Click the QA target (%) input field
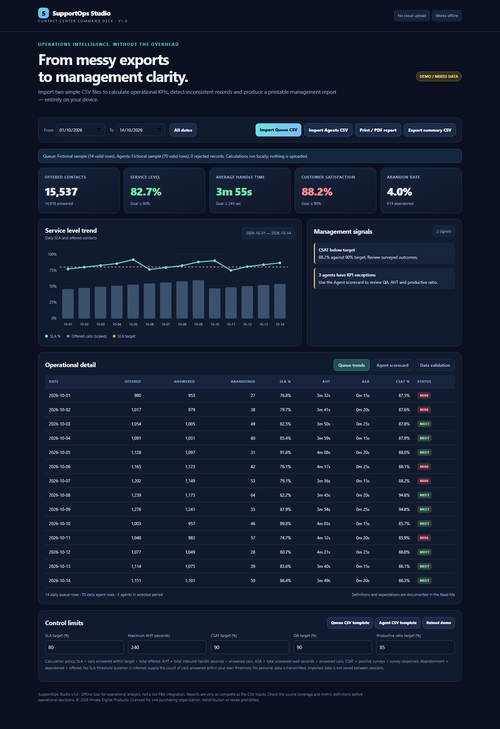The height and width of the screenshot is (729, 500). coord(333,647)
